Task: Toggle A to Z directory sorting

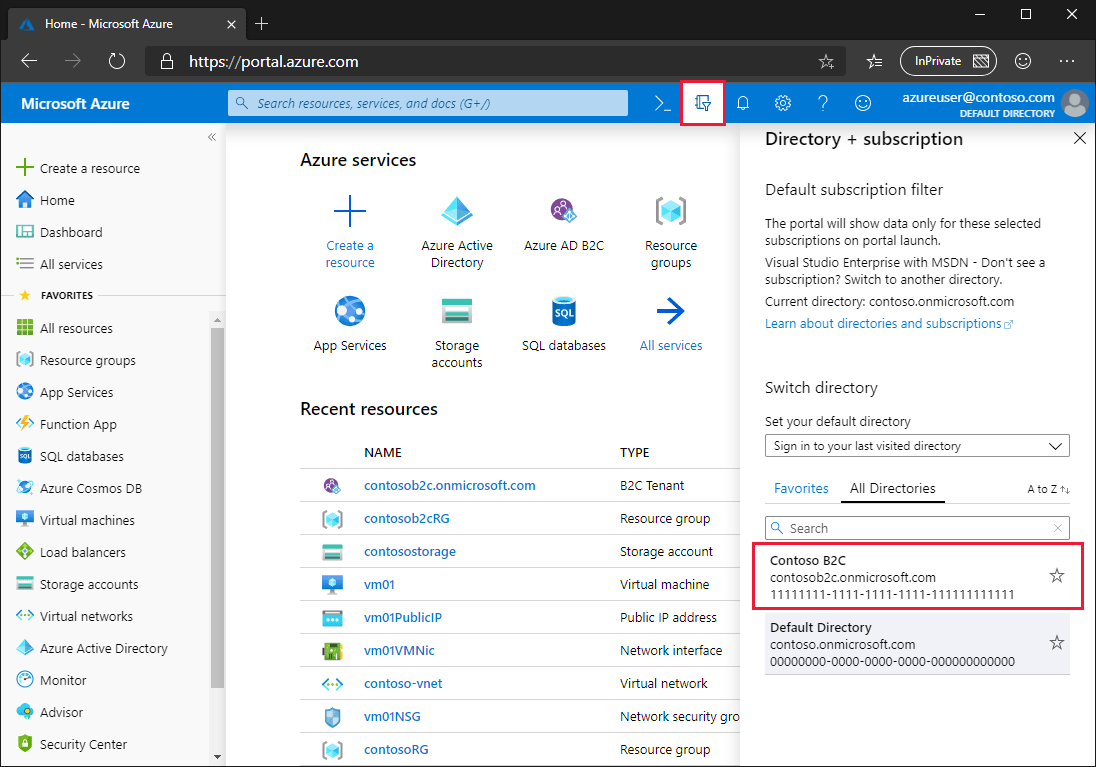Action: [1048, 489]
